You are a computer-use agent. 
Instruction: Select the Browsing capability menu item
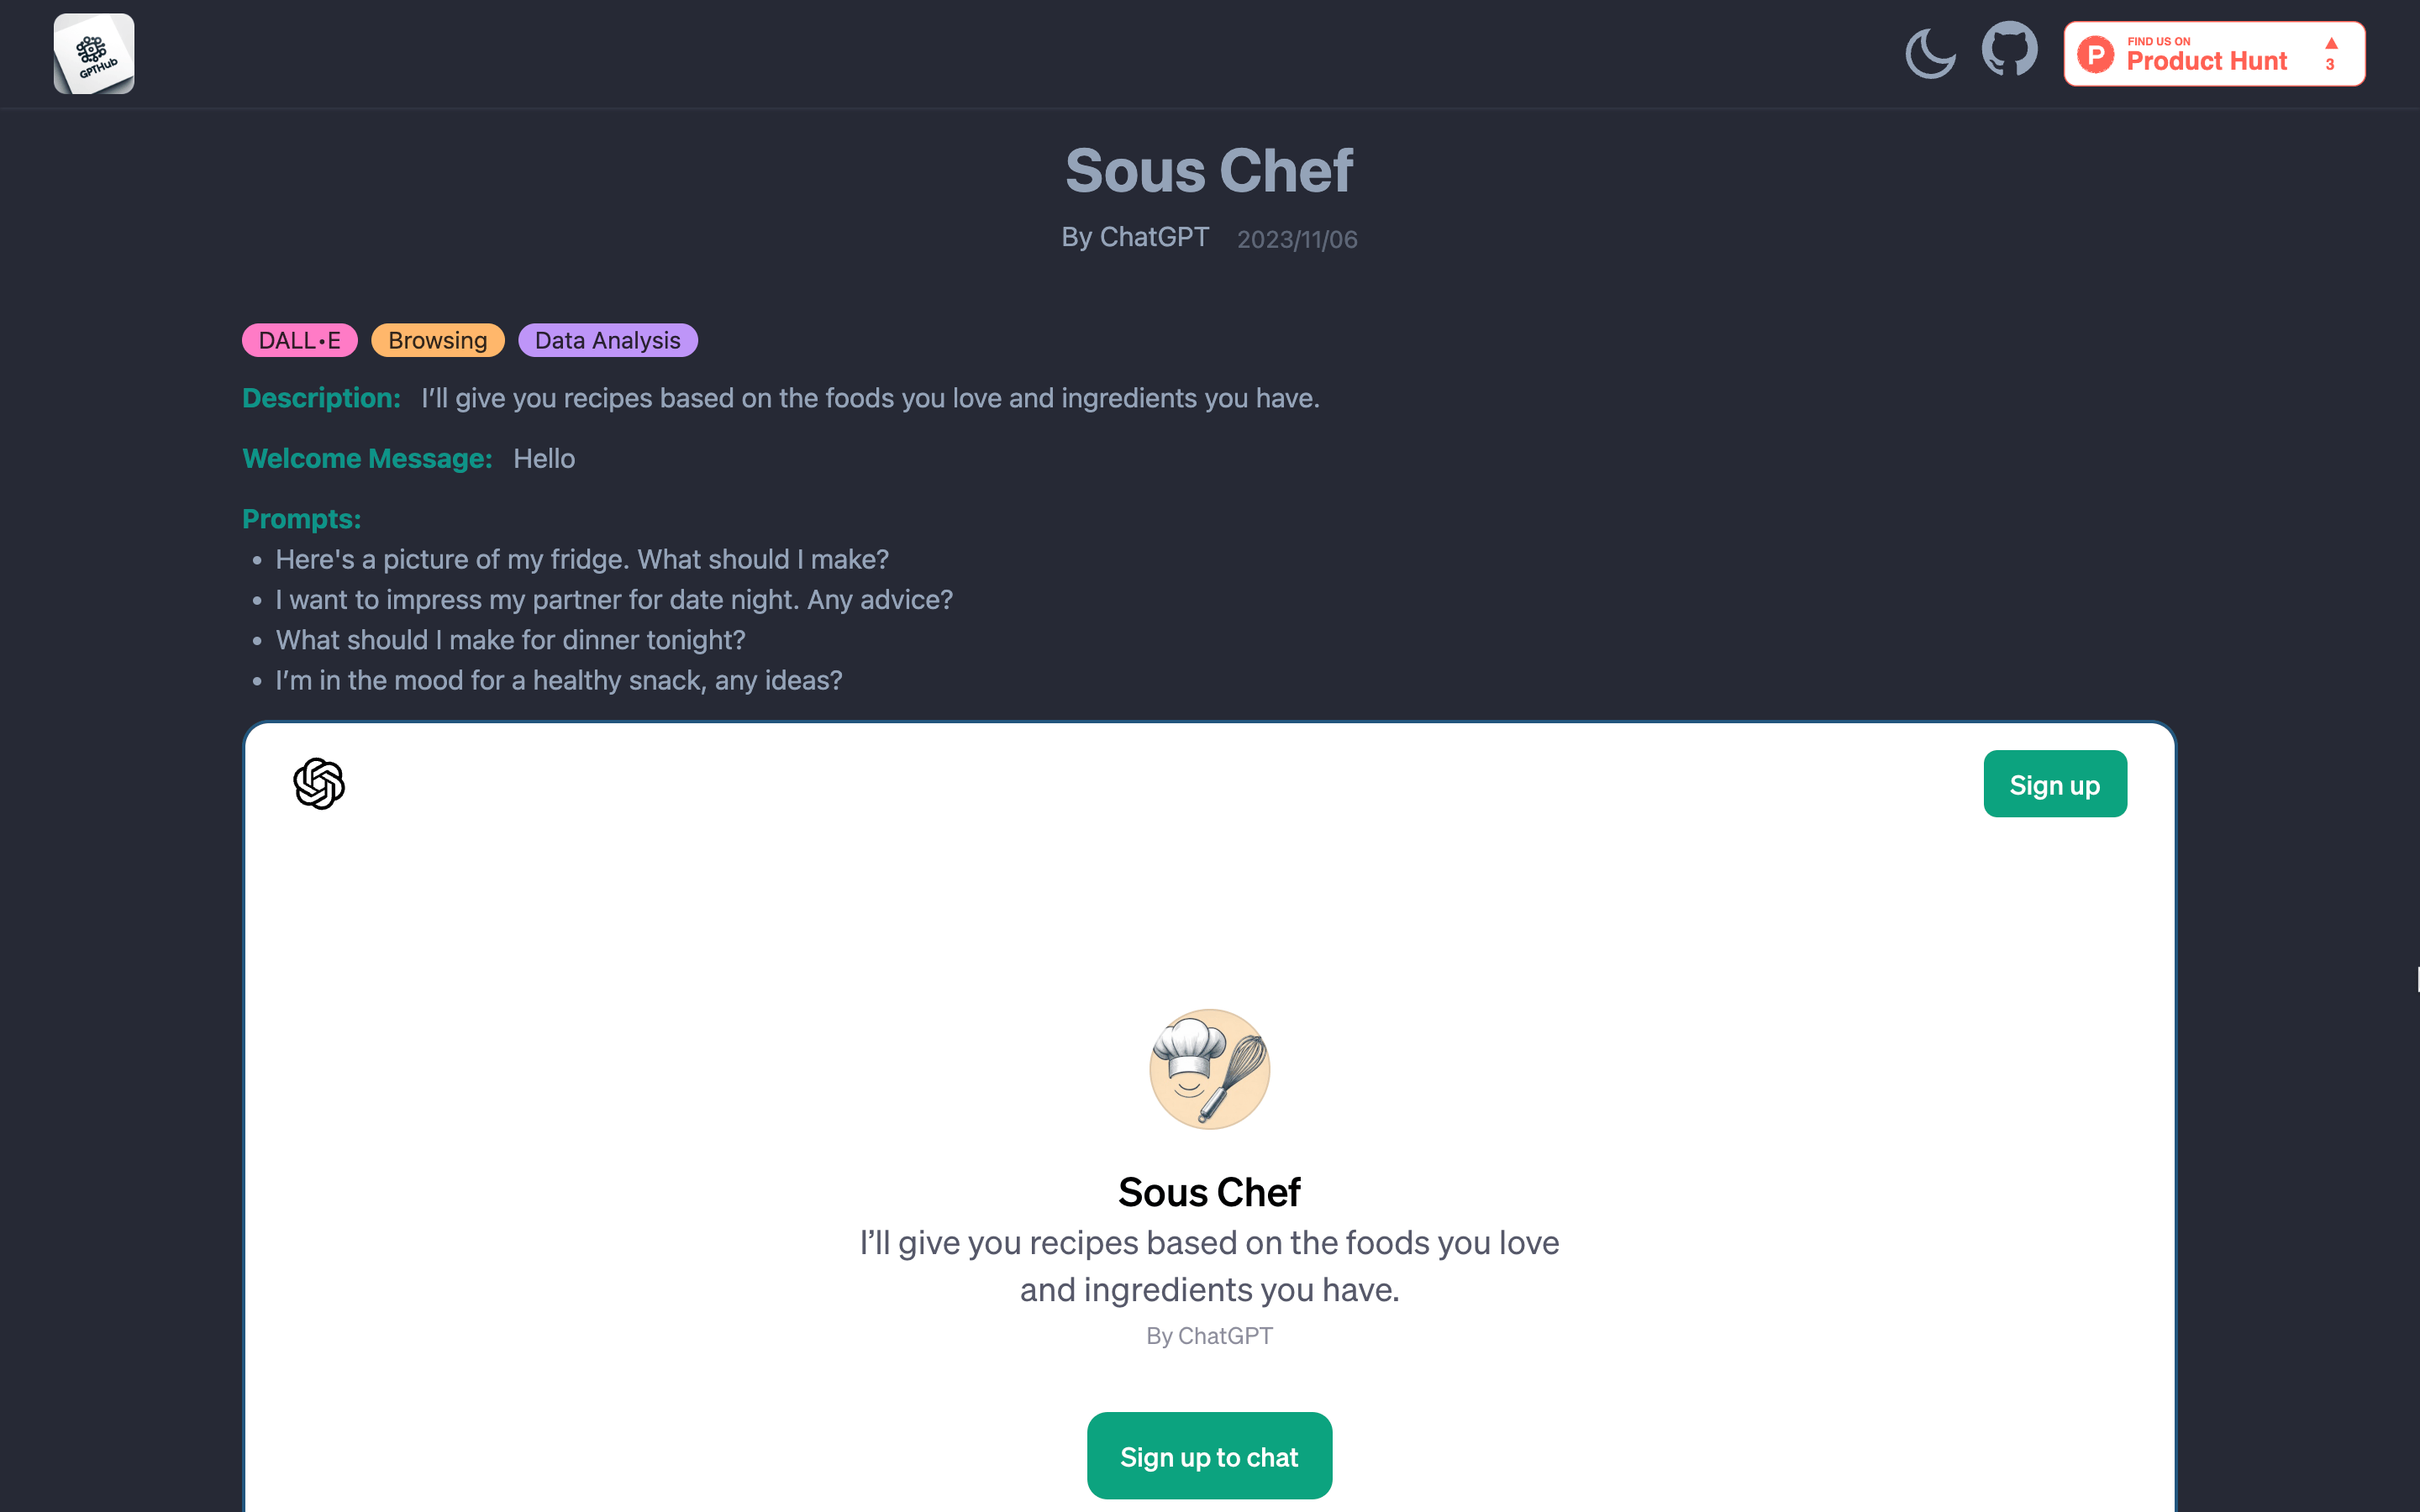[435, 339]
